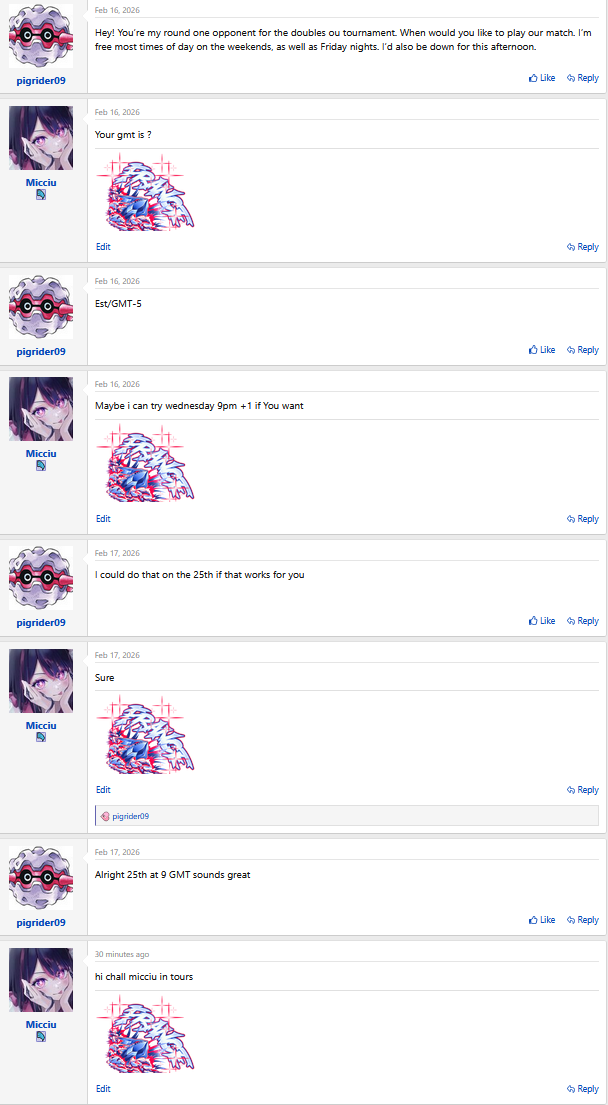Viewport: 608px width, 1105px height.
Task: Like the 'Est/GMT-5' post
Action: [542, 350]
